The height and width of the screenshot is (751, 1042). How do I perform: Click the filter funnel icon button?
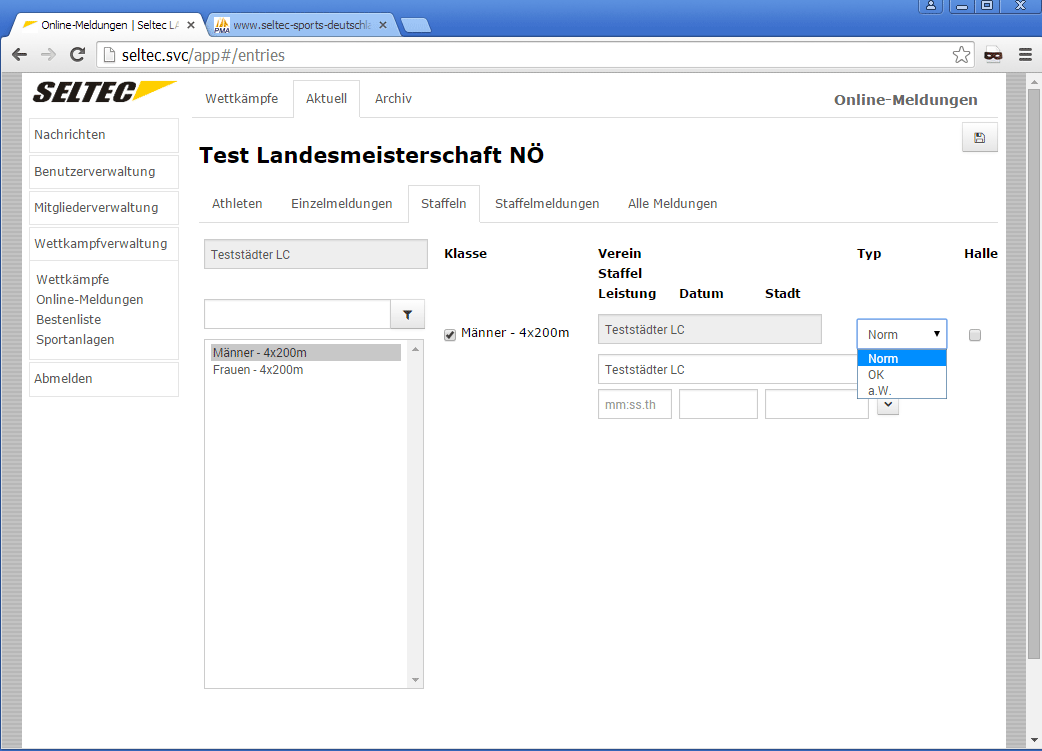[x=407, y=314]
